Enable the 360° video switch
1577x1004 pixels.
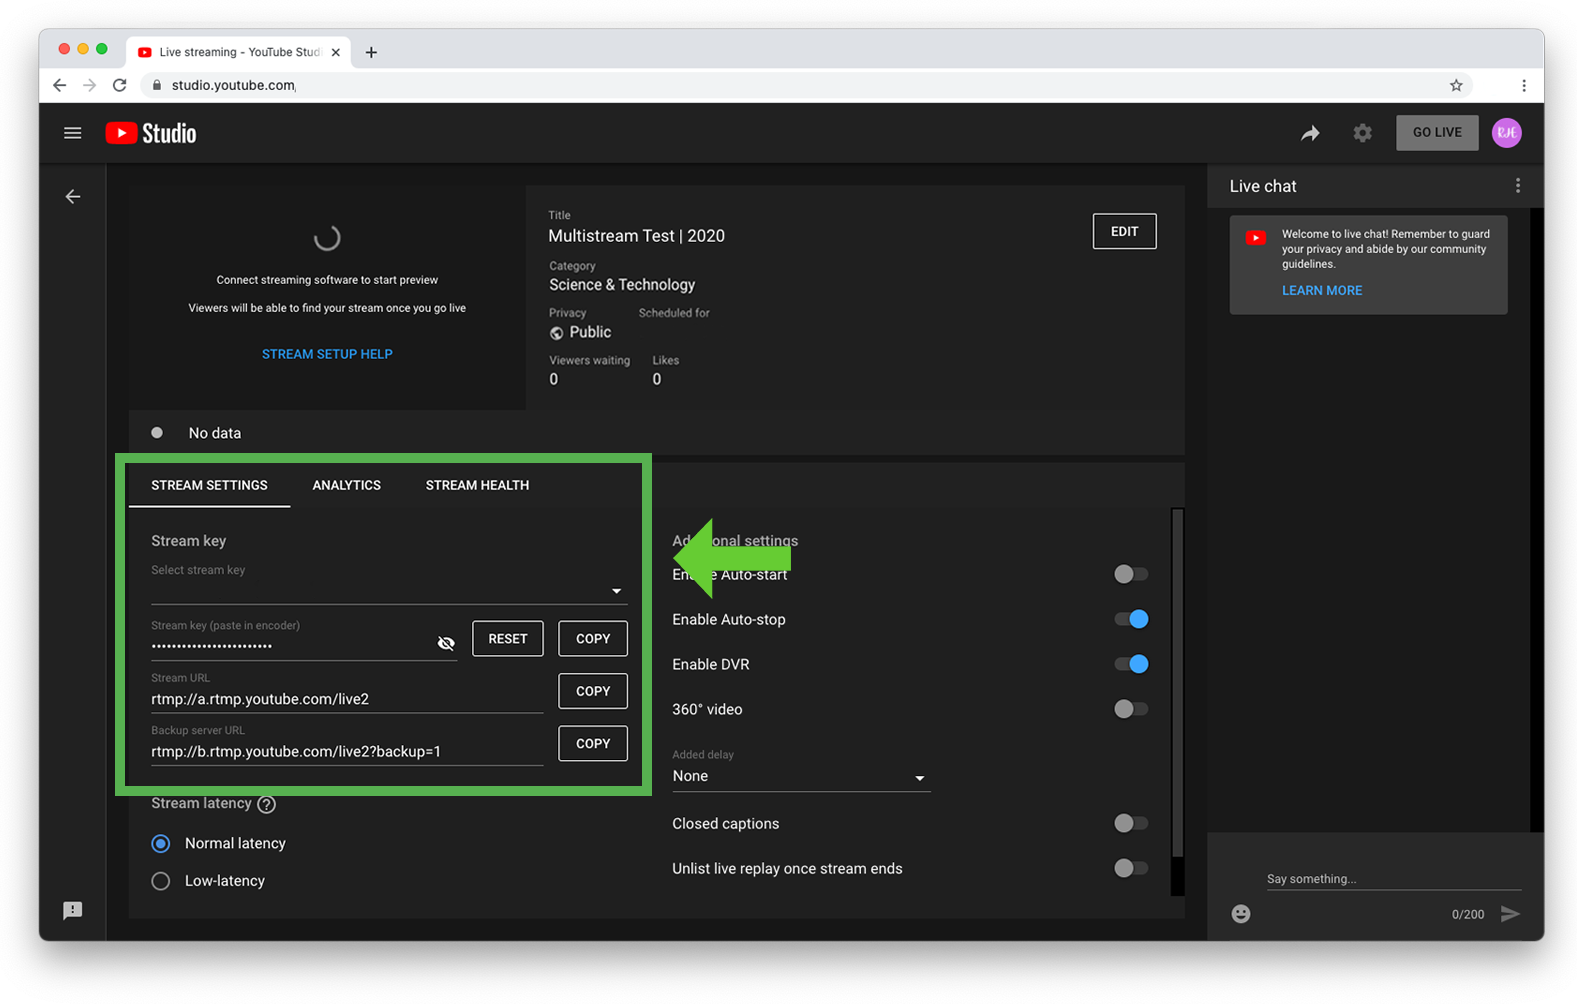click(x=1131, y=709)
